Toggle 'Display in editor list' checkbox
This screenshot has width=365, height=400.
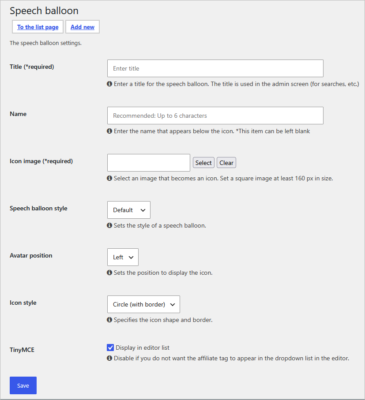pos(110,348)
